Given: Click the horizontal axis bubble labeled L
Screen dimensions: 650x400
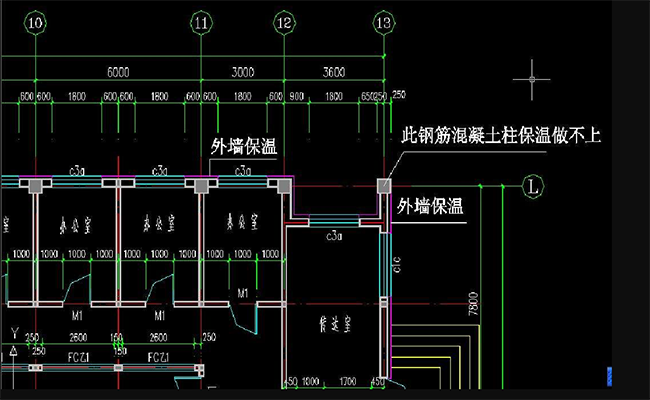Looking at the screenshot, I should click(533, 185).
